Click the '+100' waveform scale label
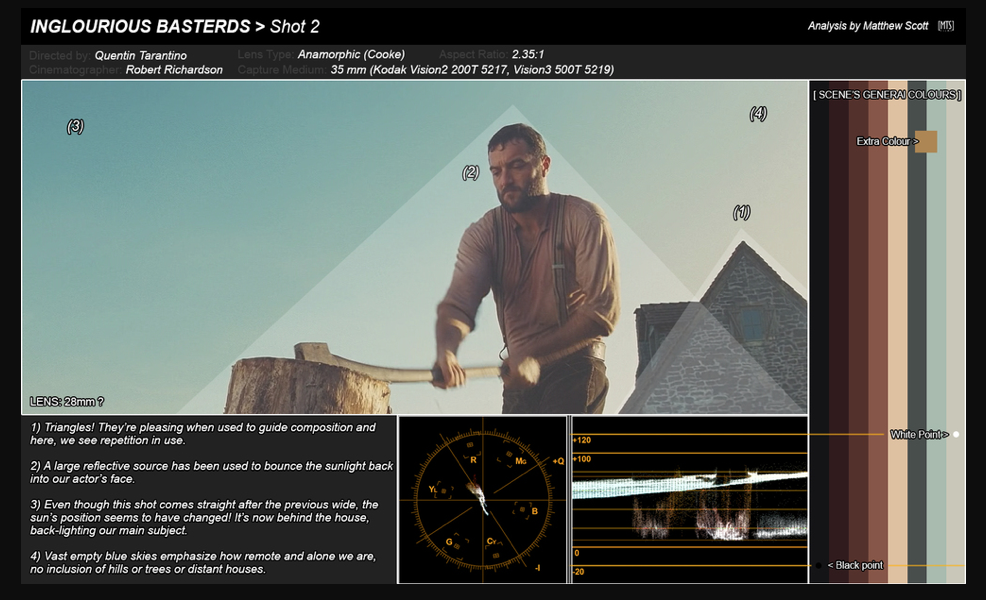986x600 pixels. 582,459
